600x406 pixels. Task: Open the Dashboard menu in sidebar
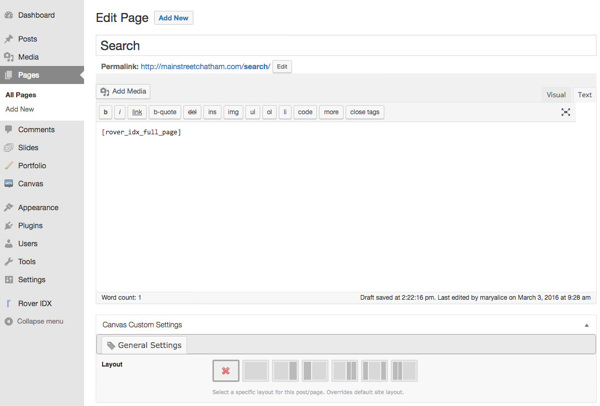coord(36,16)
